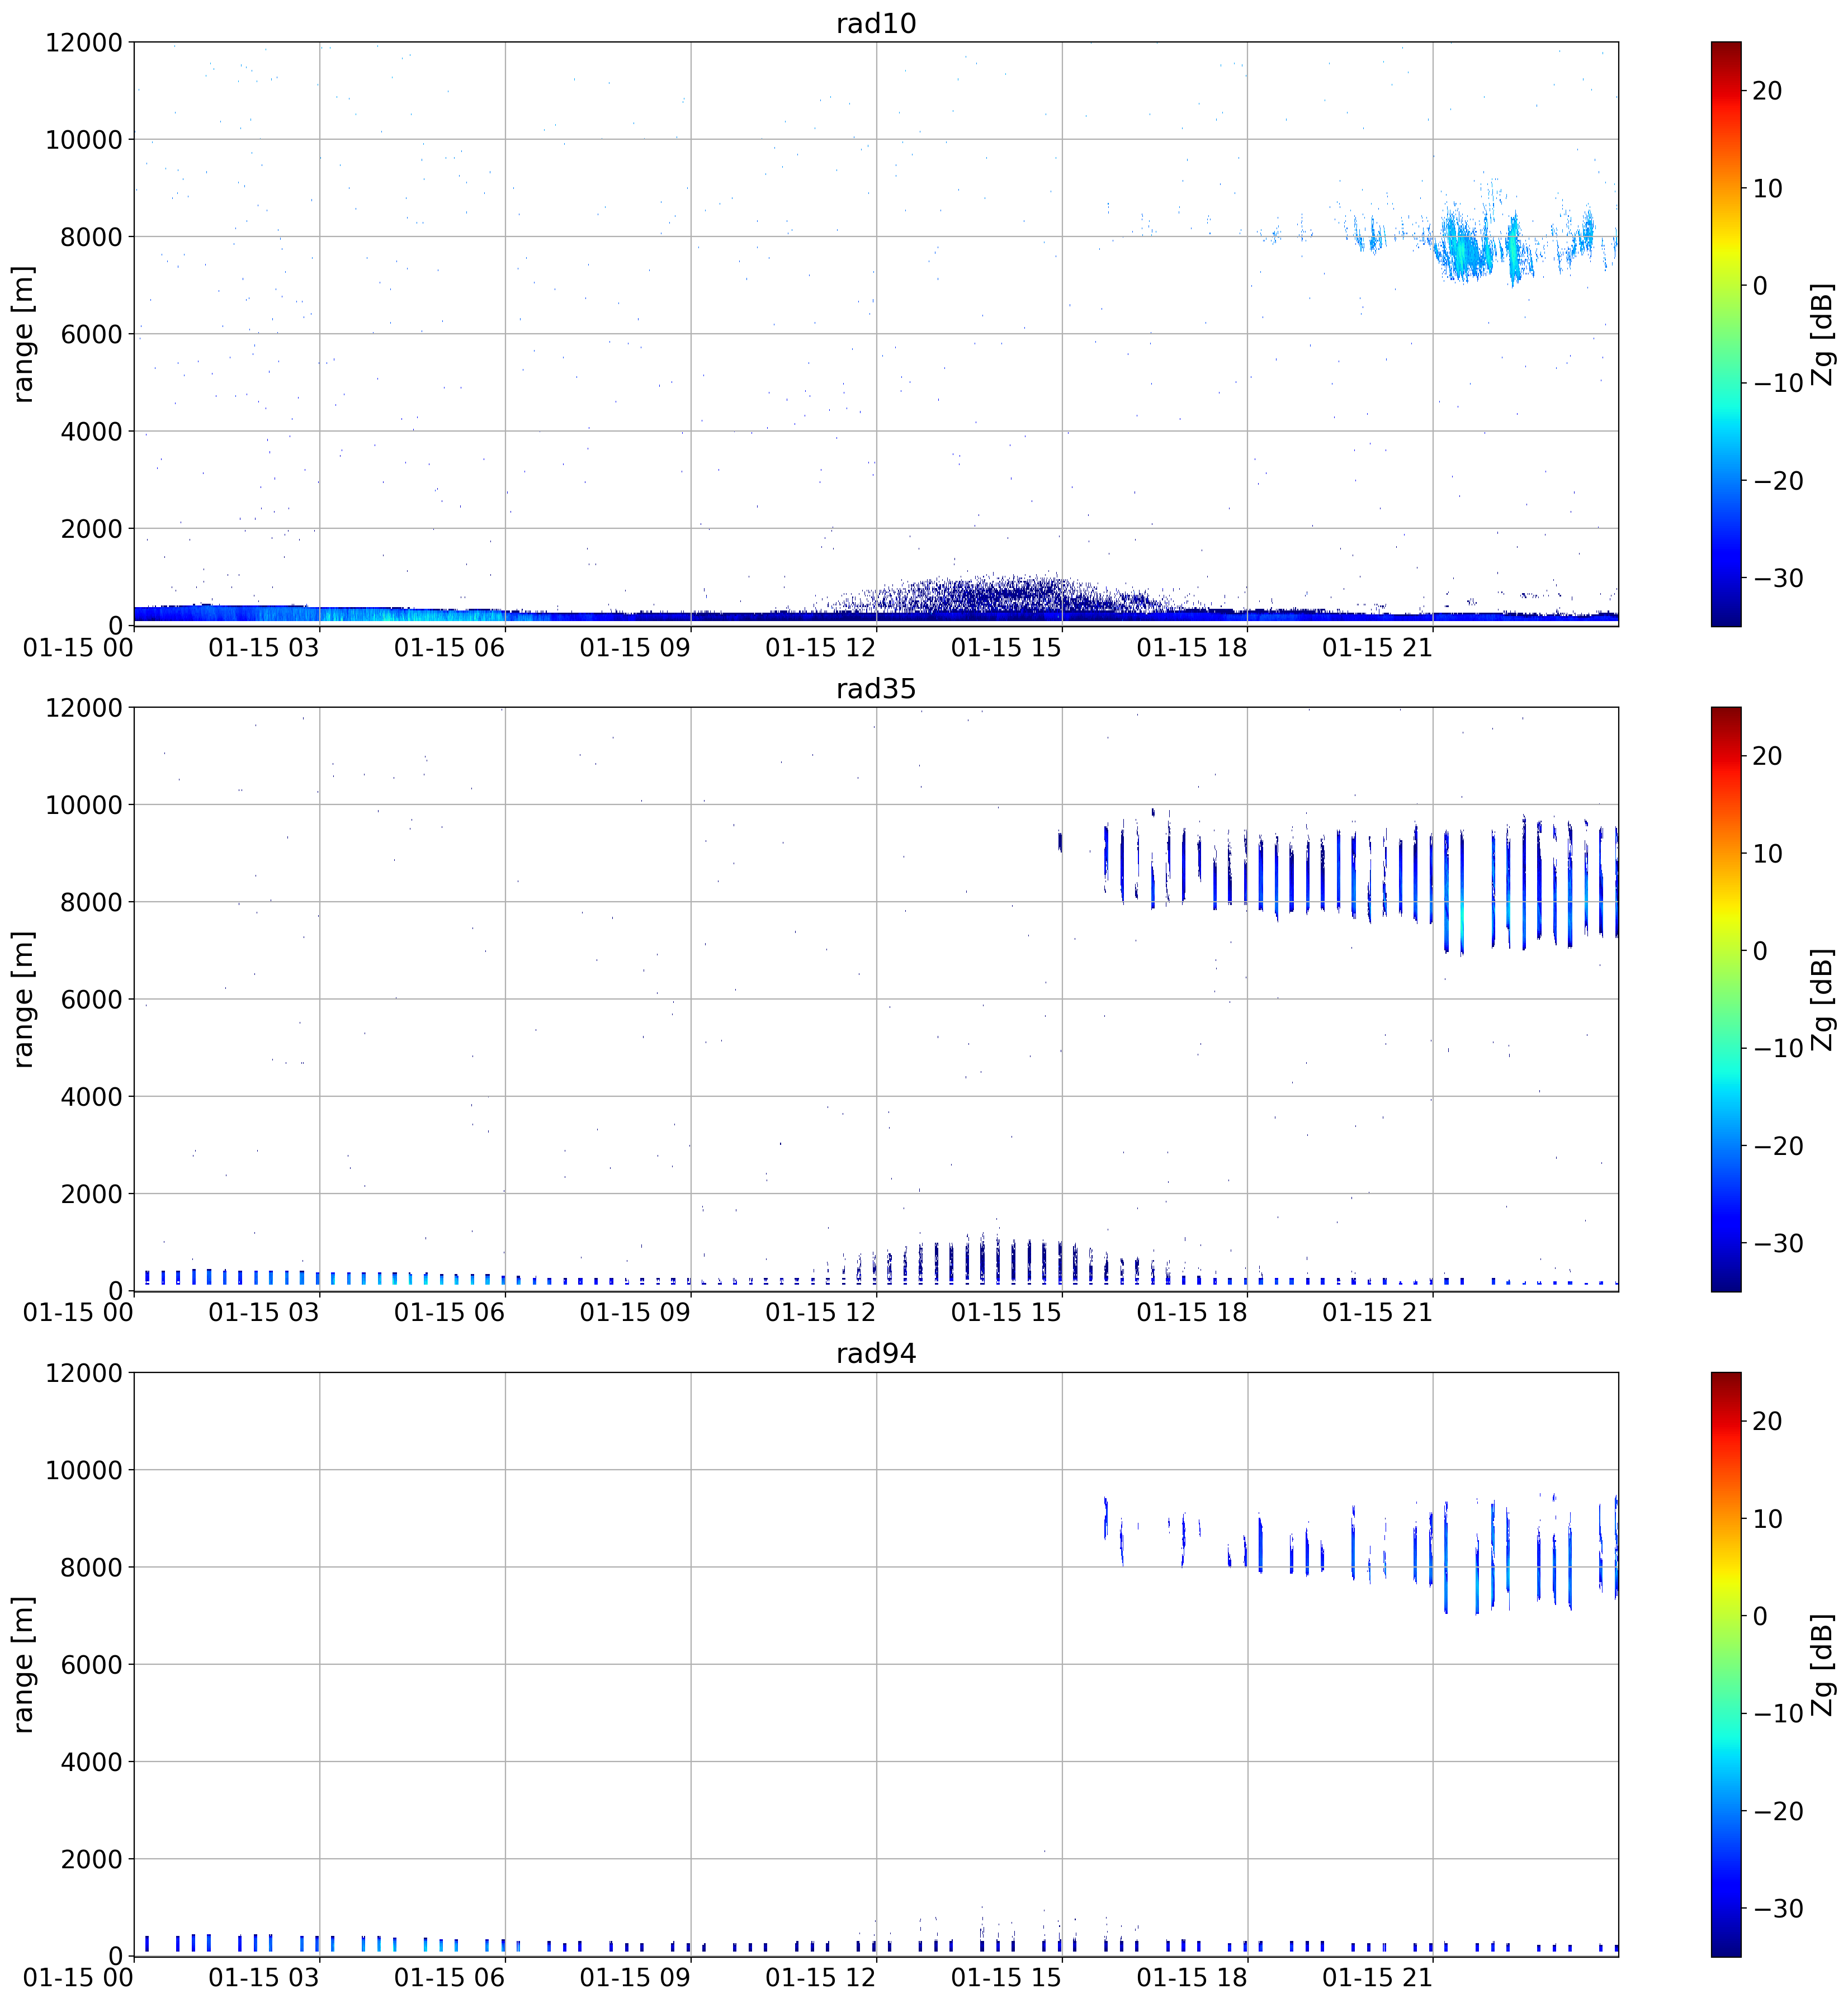The image size is (1848, 2003).
Task: Click the 12000 range tick in rad94
Action: [84, 1372]
